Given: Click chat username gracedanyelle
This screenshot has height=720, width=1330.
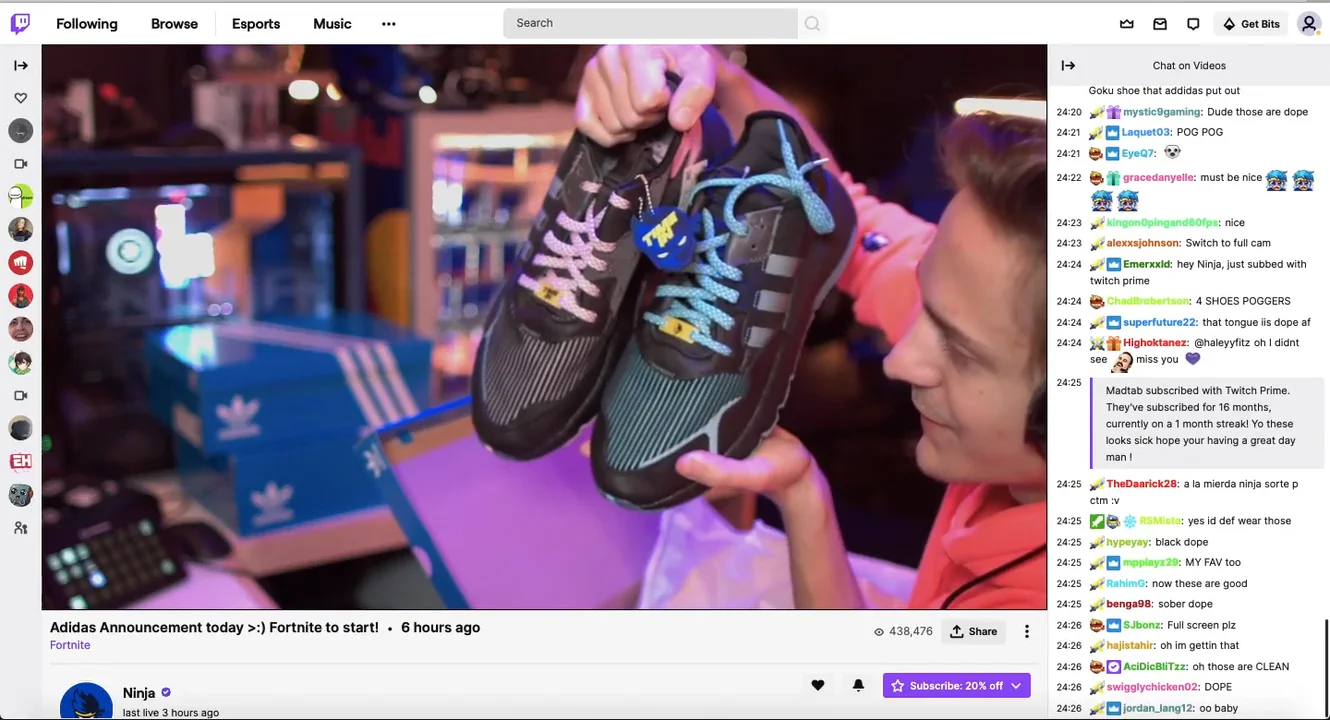Looking at the screenshot, I should (1158, 177).
